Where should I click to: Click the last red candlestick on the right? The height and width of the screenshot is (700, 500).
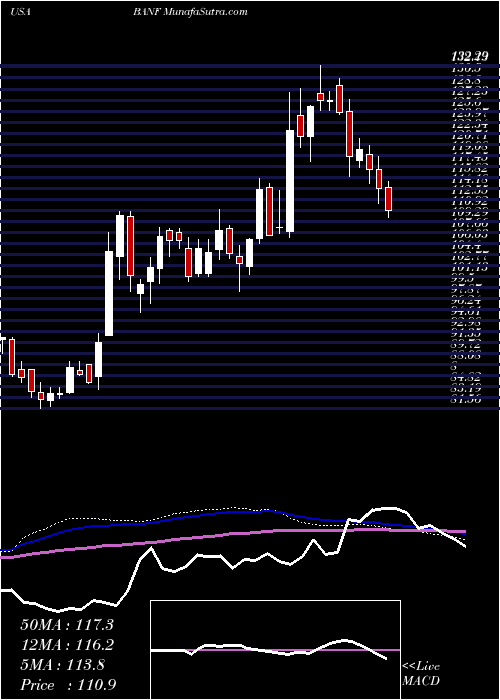coord(388,199)
